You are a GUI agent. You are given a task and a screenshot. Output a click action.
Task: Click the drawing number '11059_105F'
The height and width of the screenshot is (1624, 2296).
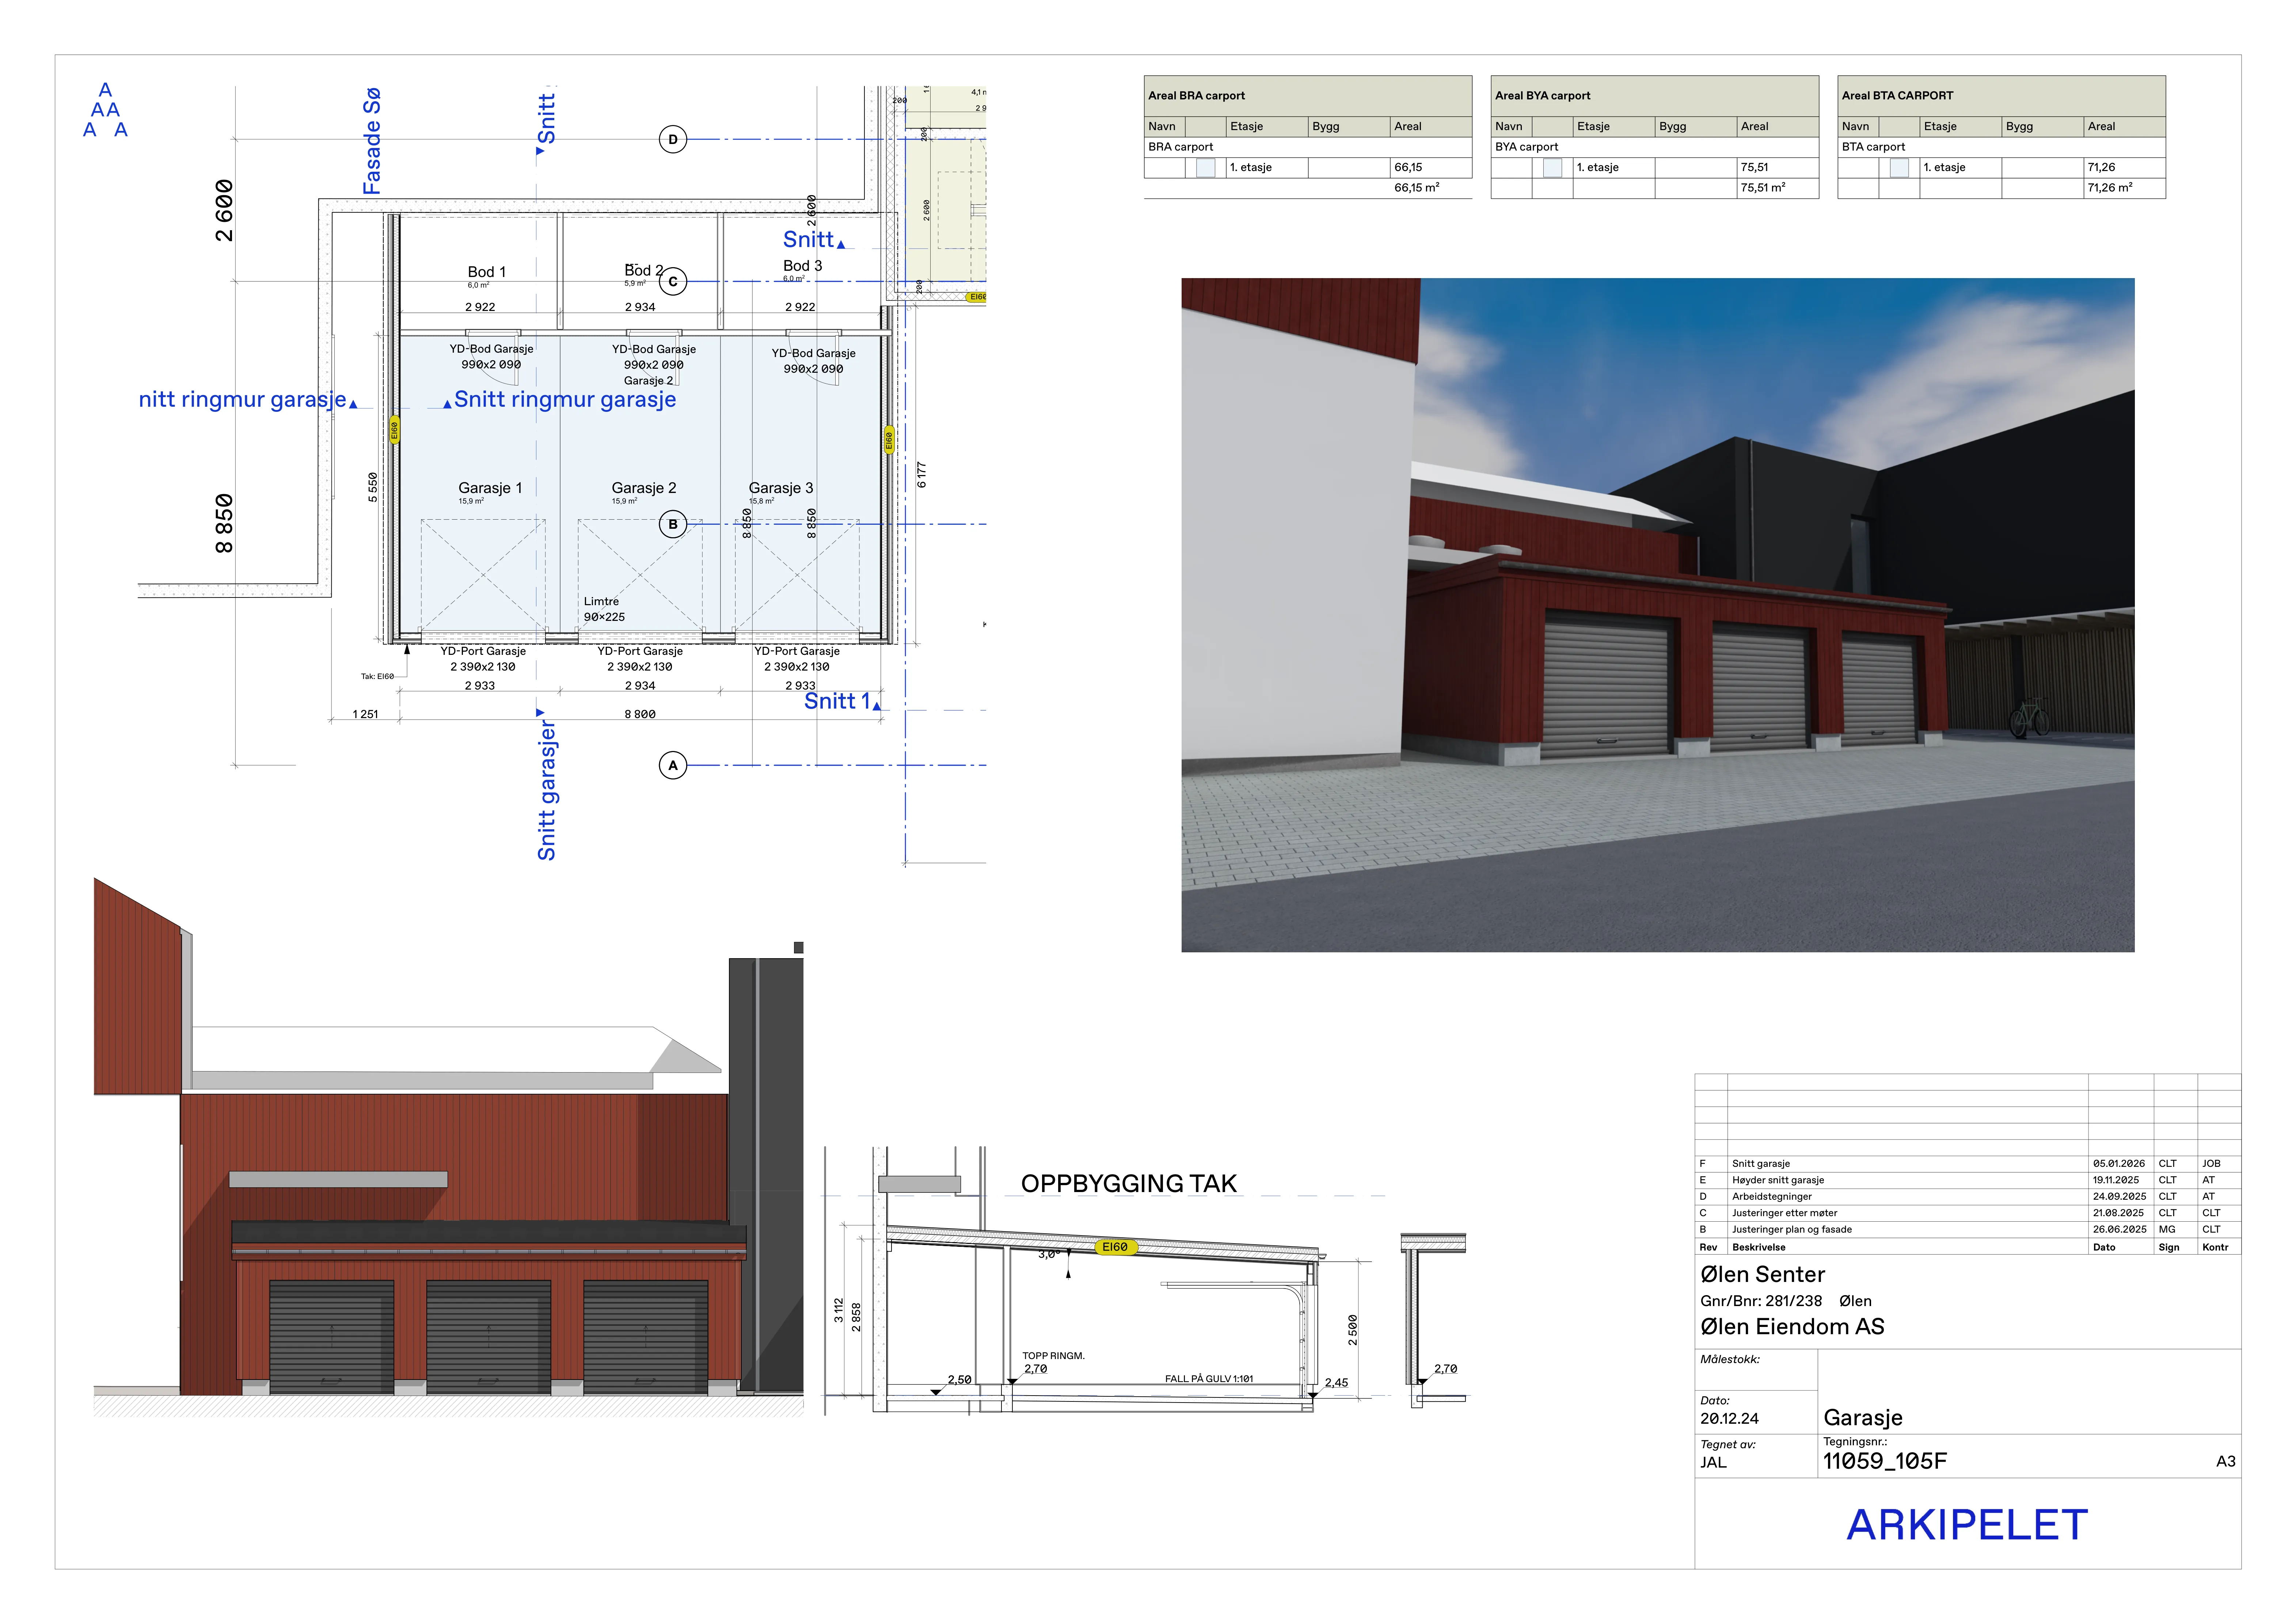[x=1885, y=1461]
